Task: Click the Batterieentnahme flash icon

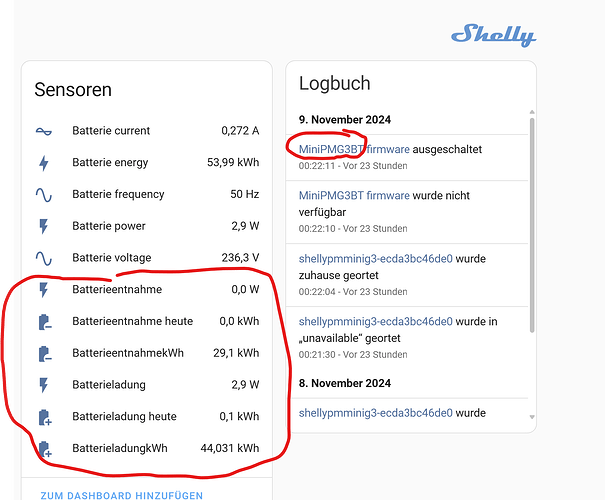Action: click(x=44, y=290)
